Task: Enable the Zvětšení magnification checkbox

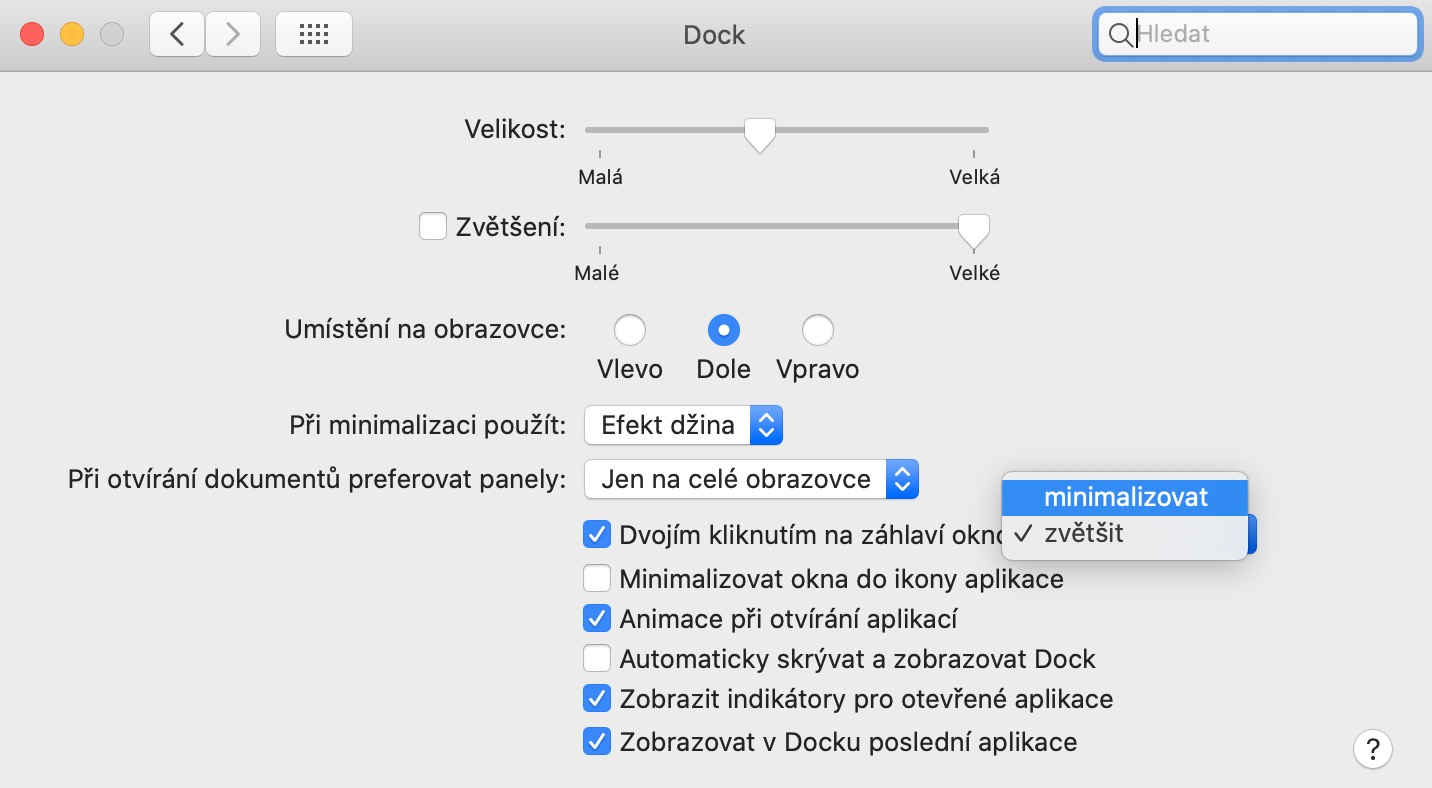Action: (433, 226)
